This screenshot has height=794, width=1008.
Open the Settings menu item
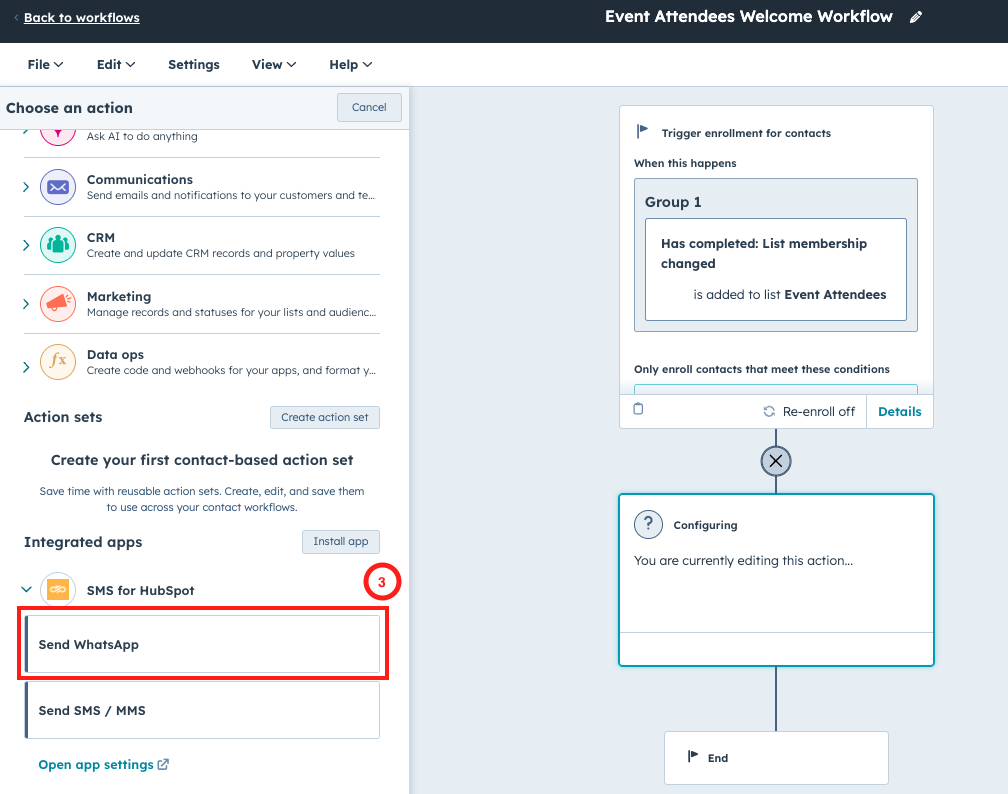click(x=194, y=64)
